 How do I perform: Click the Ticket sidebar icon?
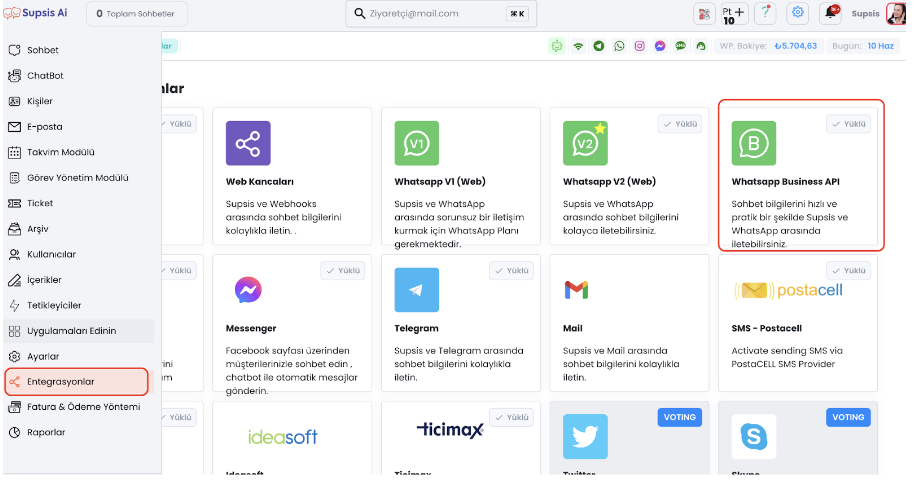[15, 203]
